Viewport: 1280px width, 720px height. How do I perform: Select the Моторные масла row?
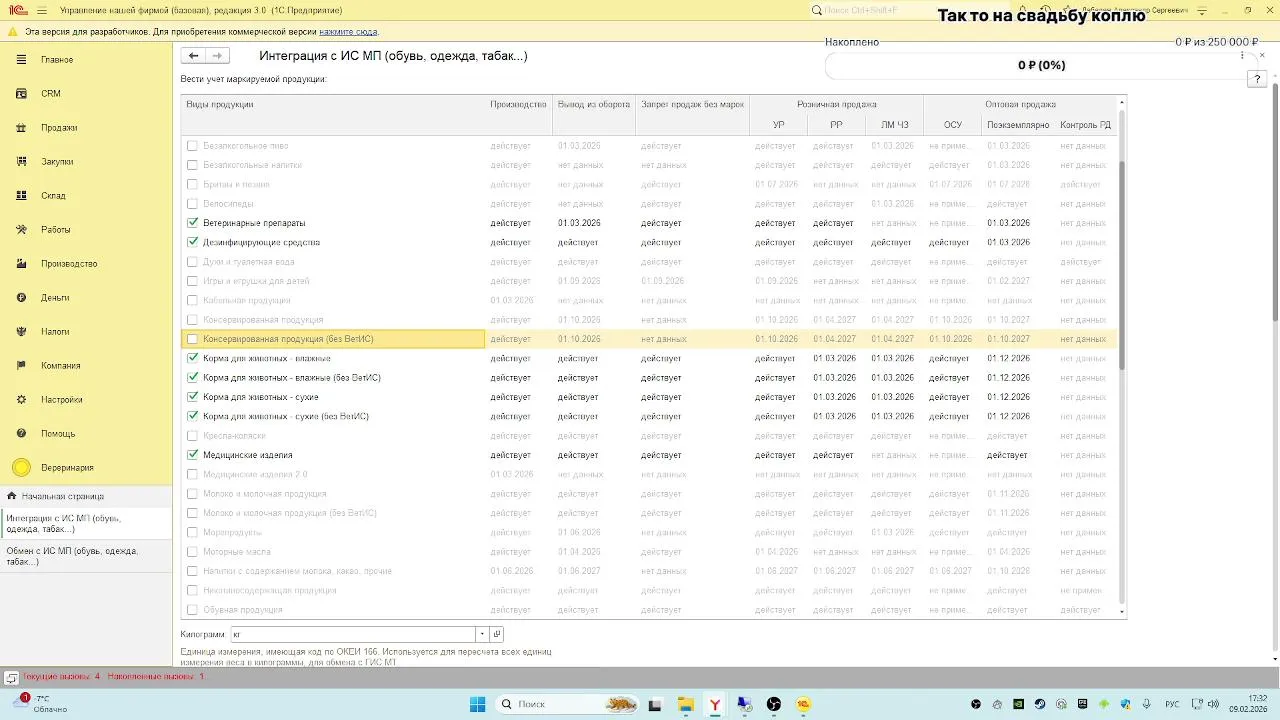coord(649,552)
